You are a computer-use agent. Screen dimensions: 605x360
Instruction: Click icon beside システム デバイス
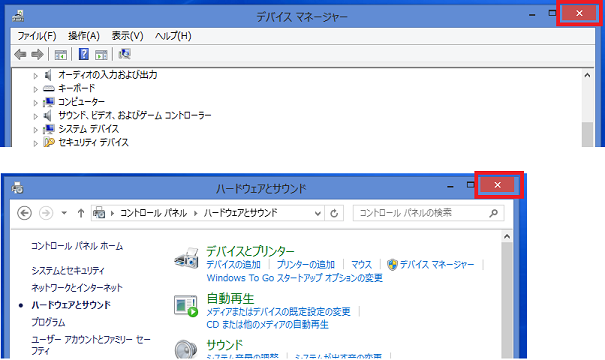[49, 129]
